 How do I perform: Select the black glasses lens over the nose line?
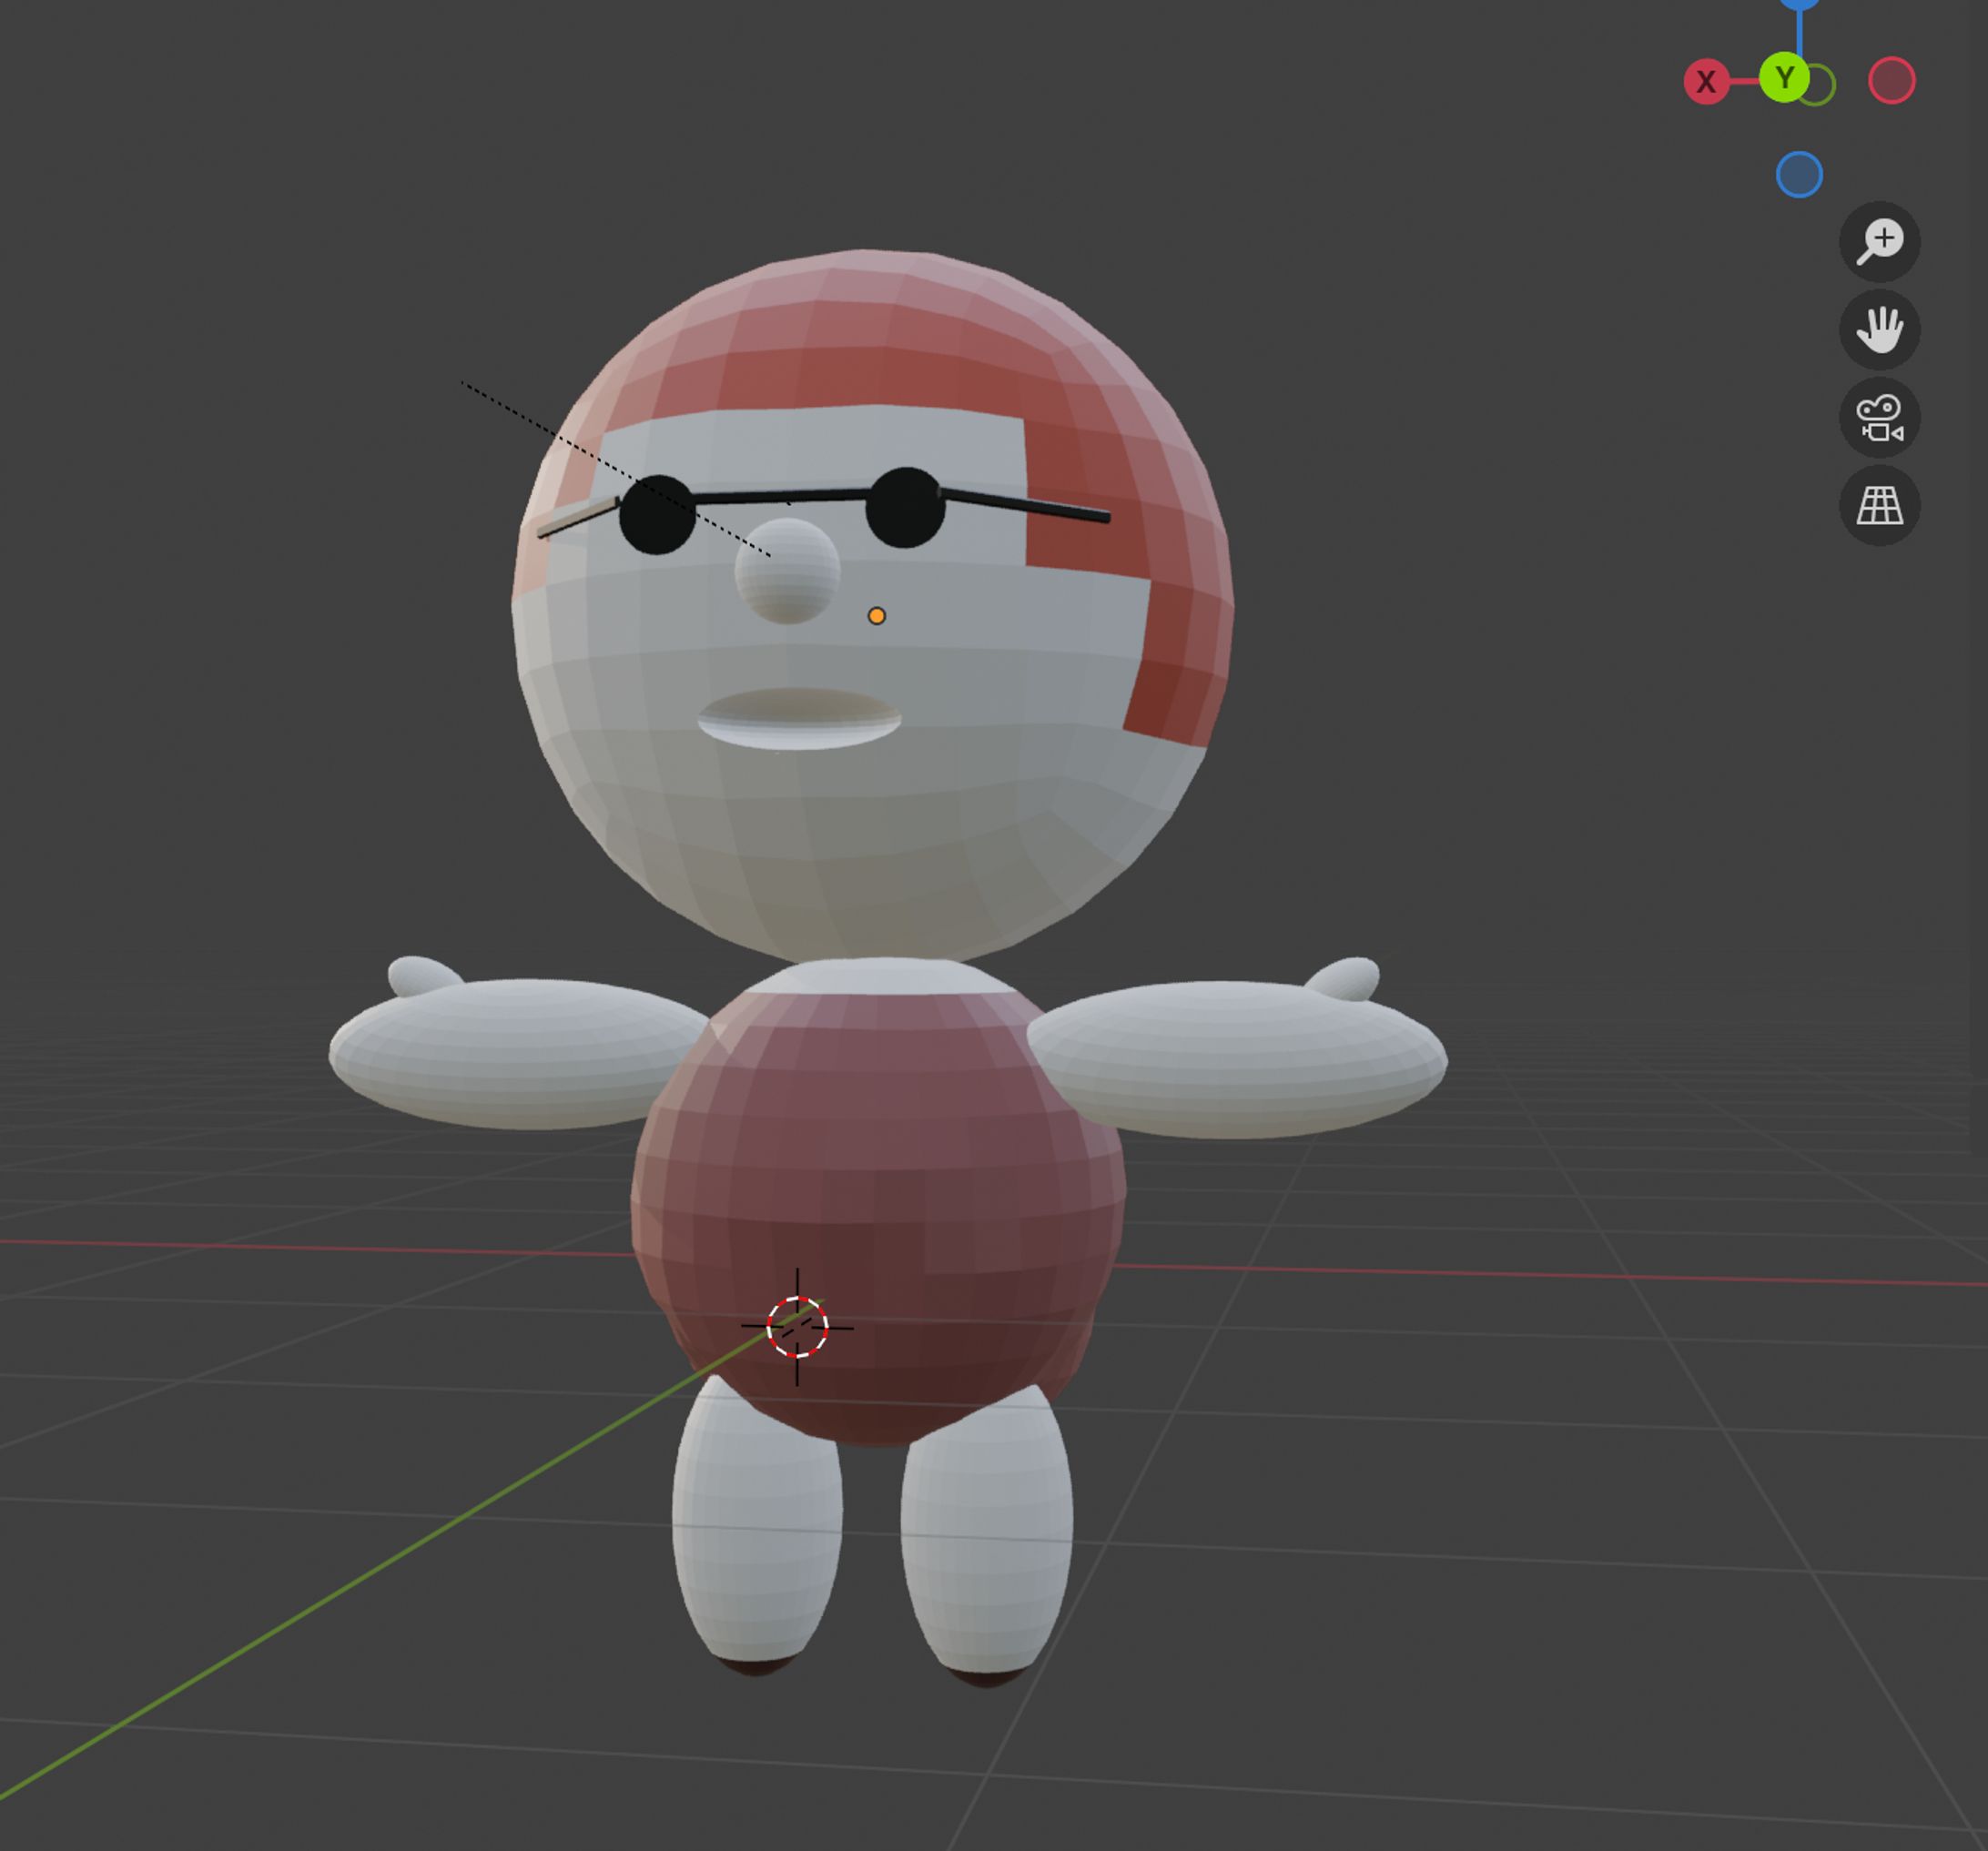pos(656,515)
